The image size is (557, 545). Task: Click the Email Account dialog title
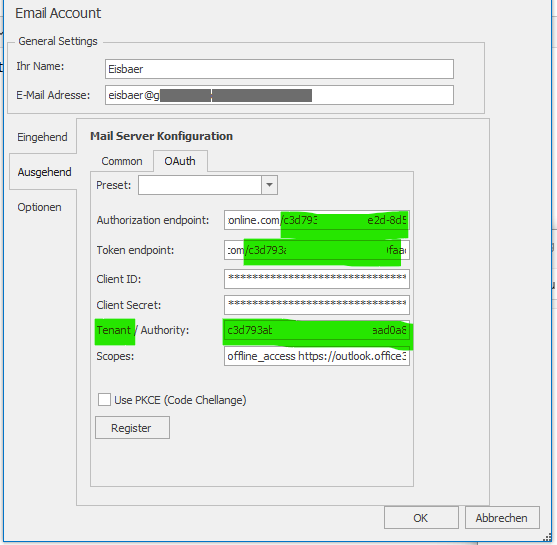58,14
